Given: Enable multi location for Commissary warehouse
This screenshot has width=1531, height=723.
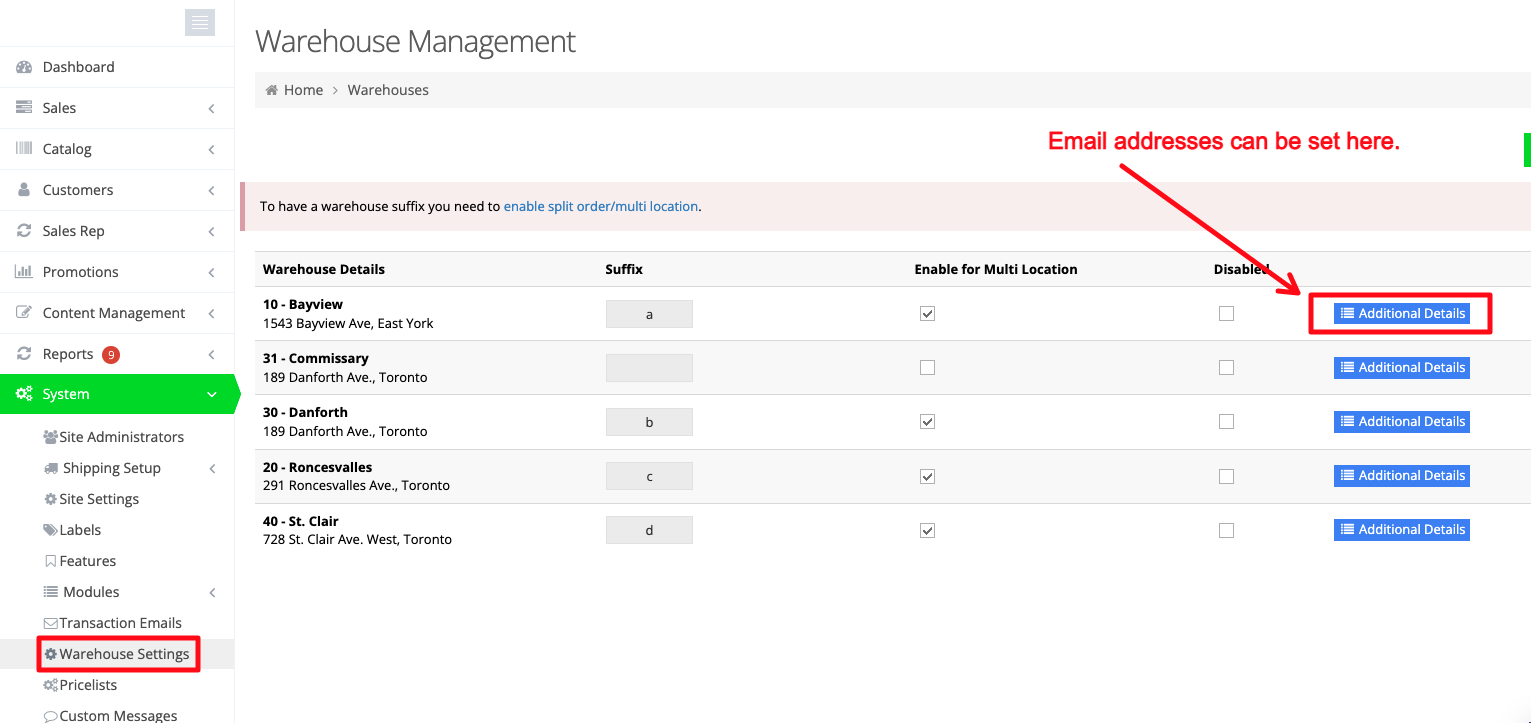Looking at the screenshot, I should pos(927,367).
